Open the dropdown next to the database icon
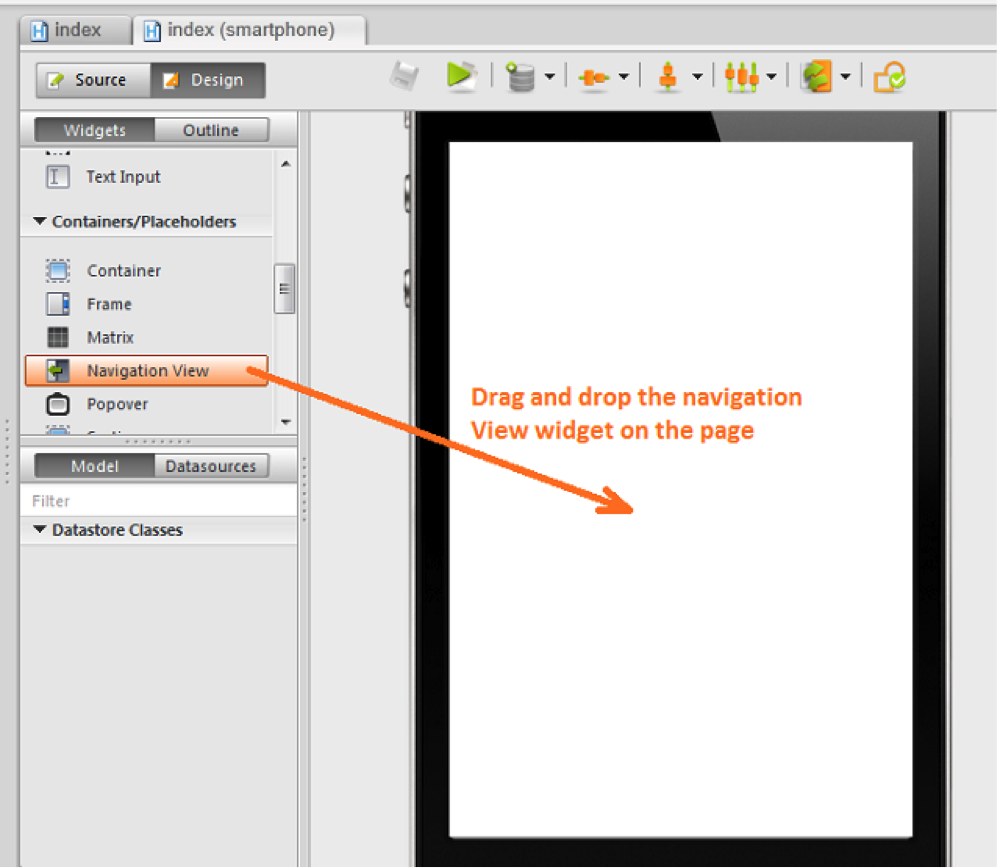997x868 pixels. pos(549,75)
